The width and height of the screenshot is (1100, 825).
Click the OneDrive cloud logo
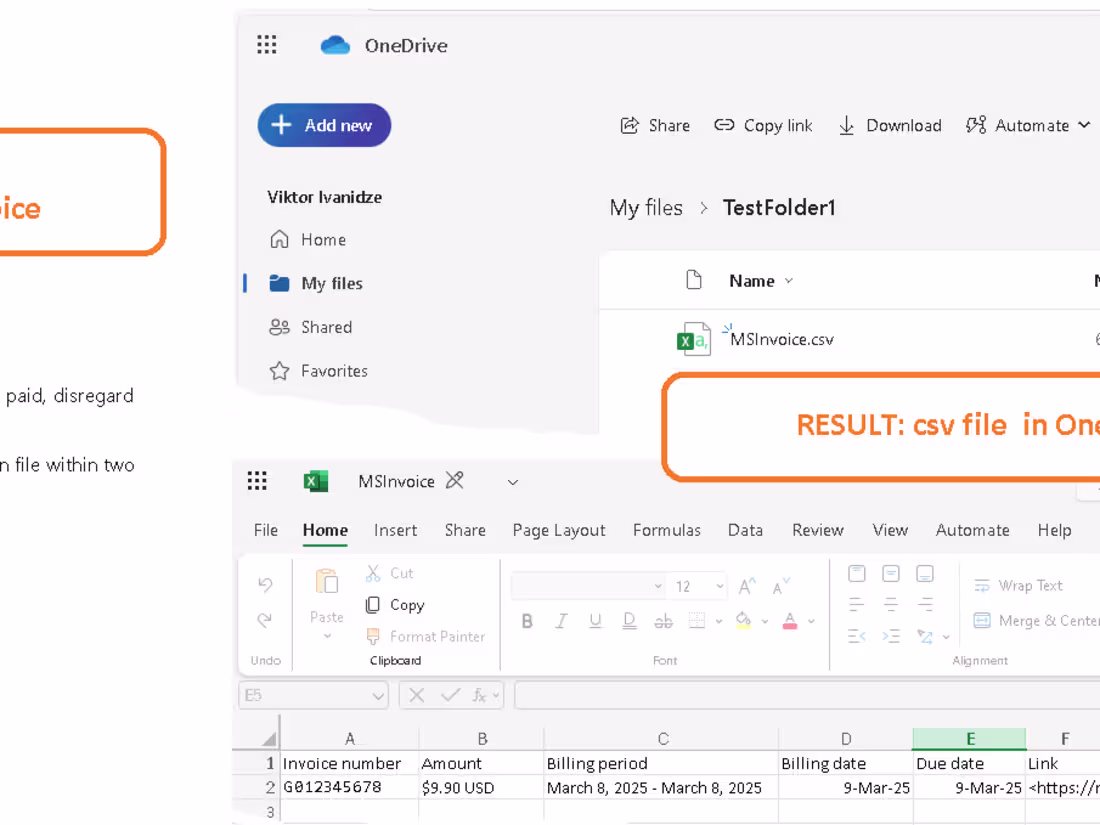[335, 46]
